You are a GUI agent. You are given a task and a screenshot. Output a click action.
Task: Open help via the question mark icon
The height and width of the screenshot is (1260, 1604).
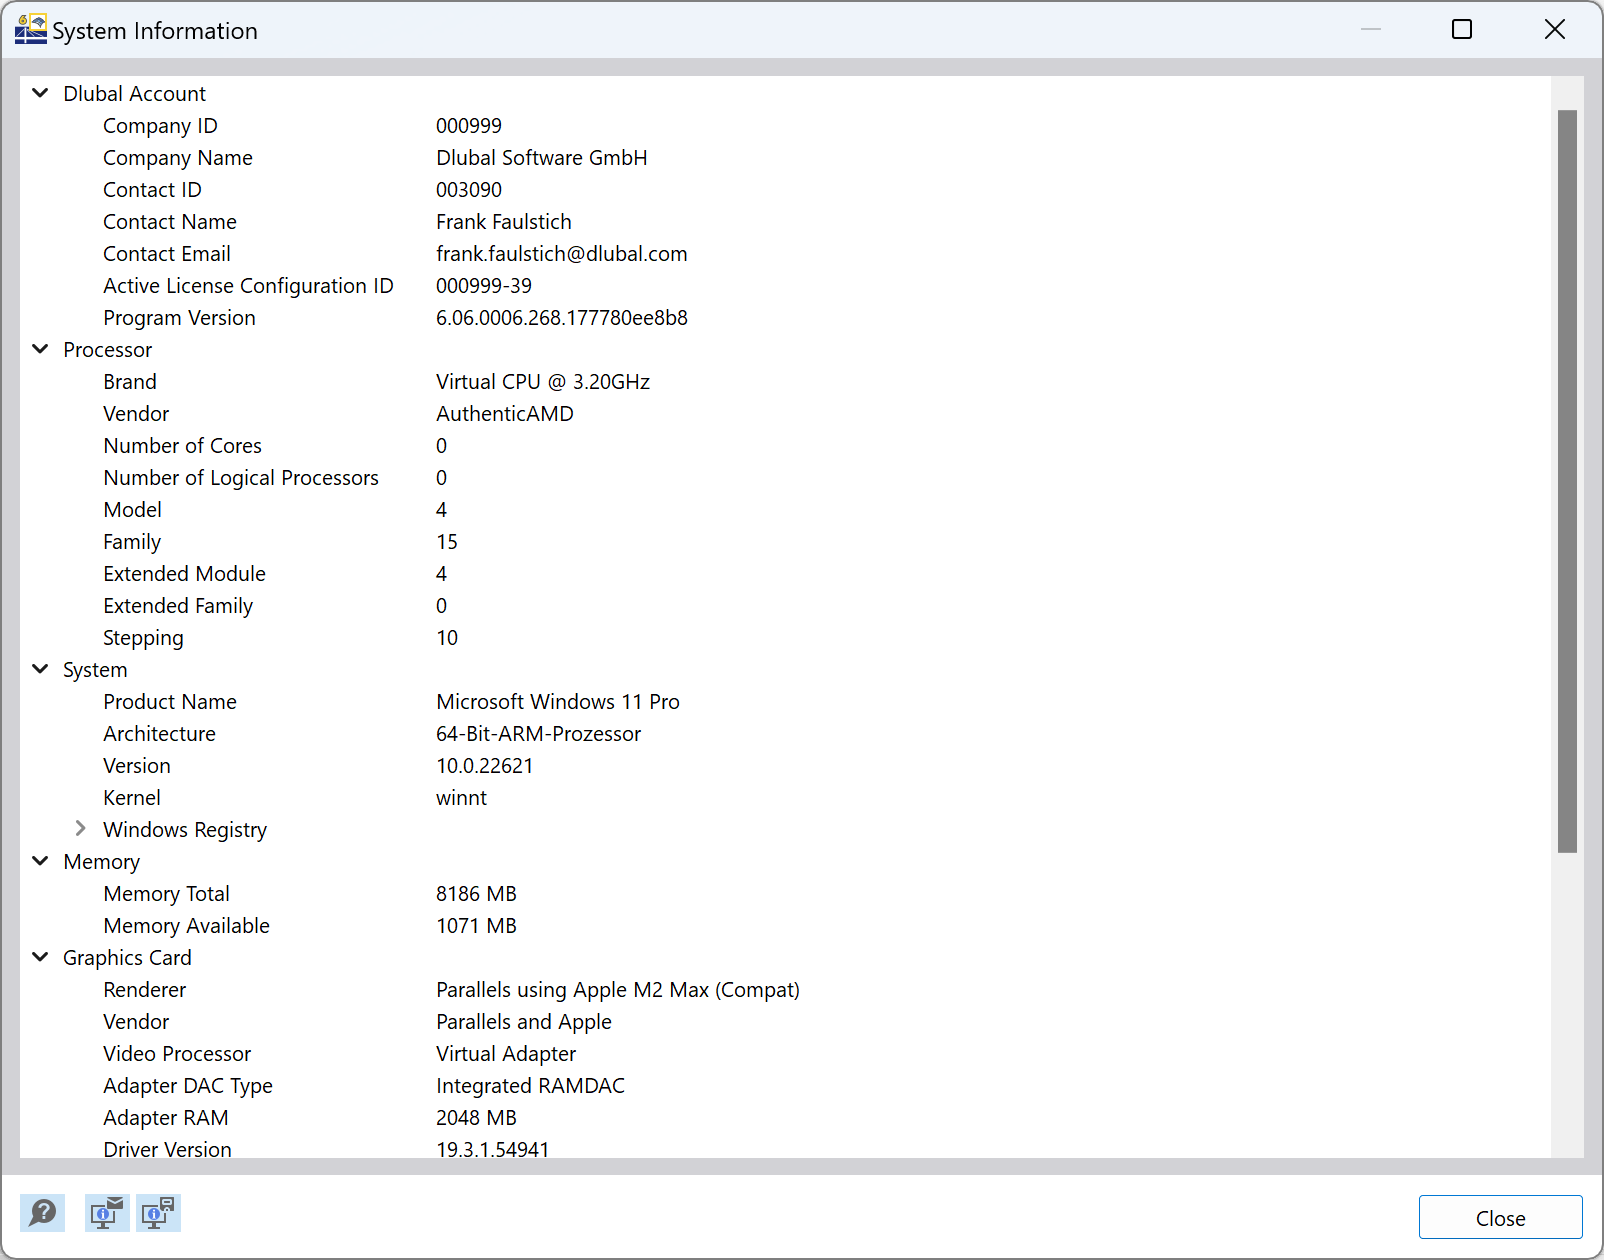coord(43,1213)
